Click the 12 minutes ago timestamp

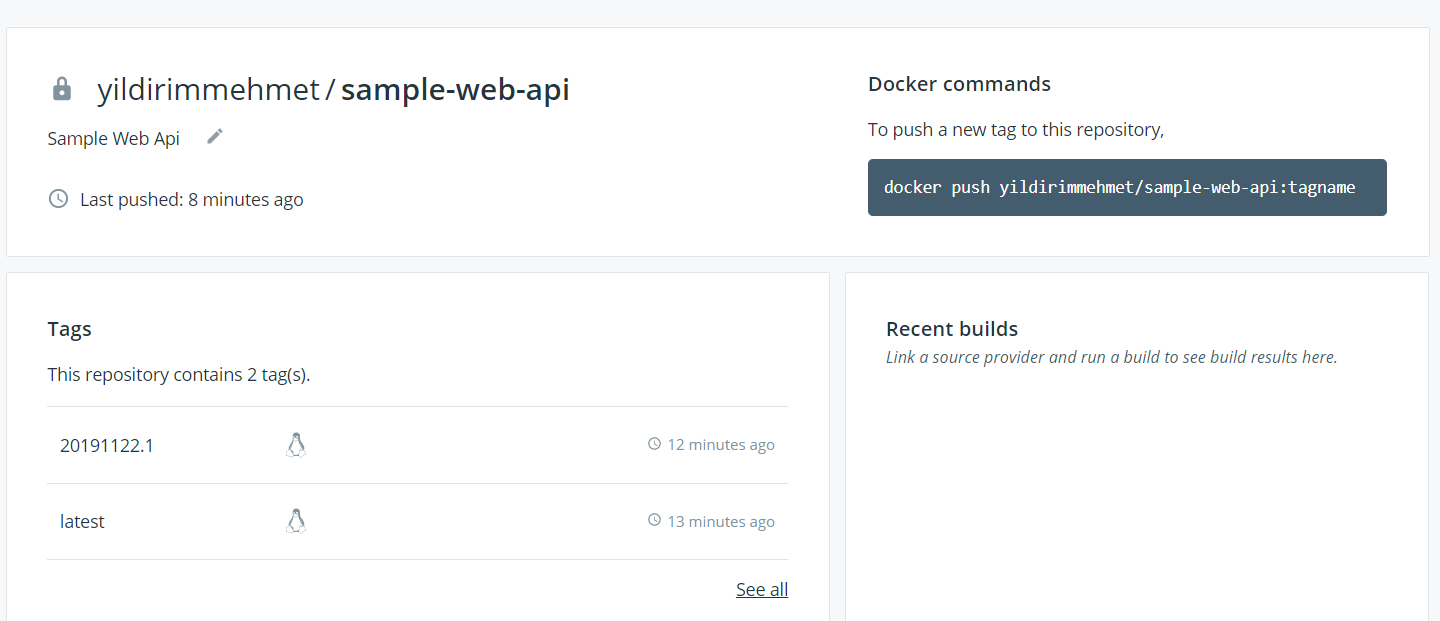click(x=721, y=444)
